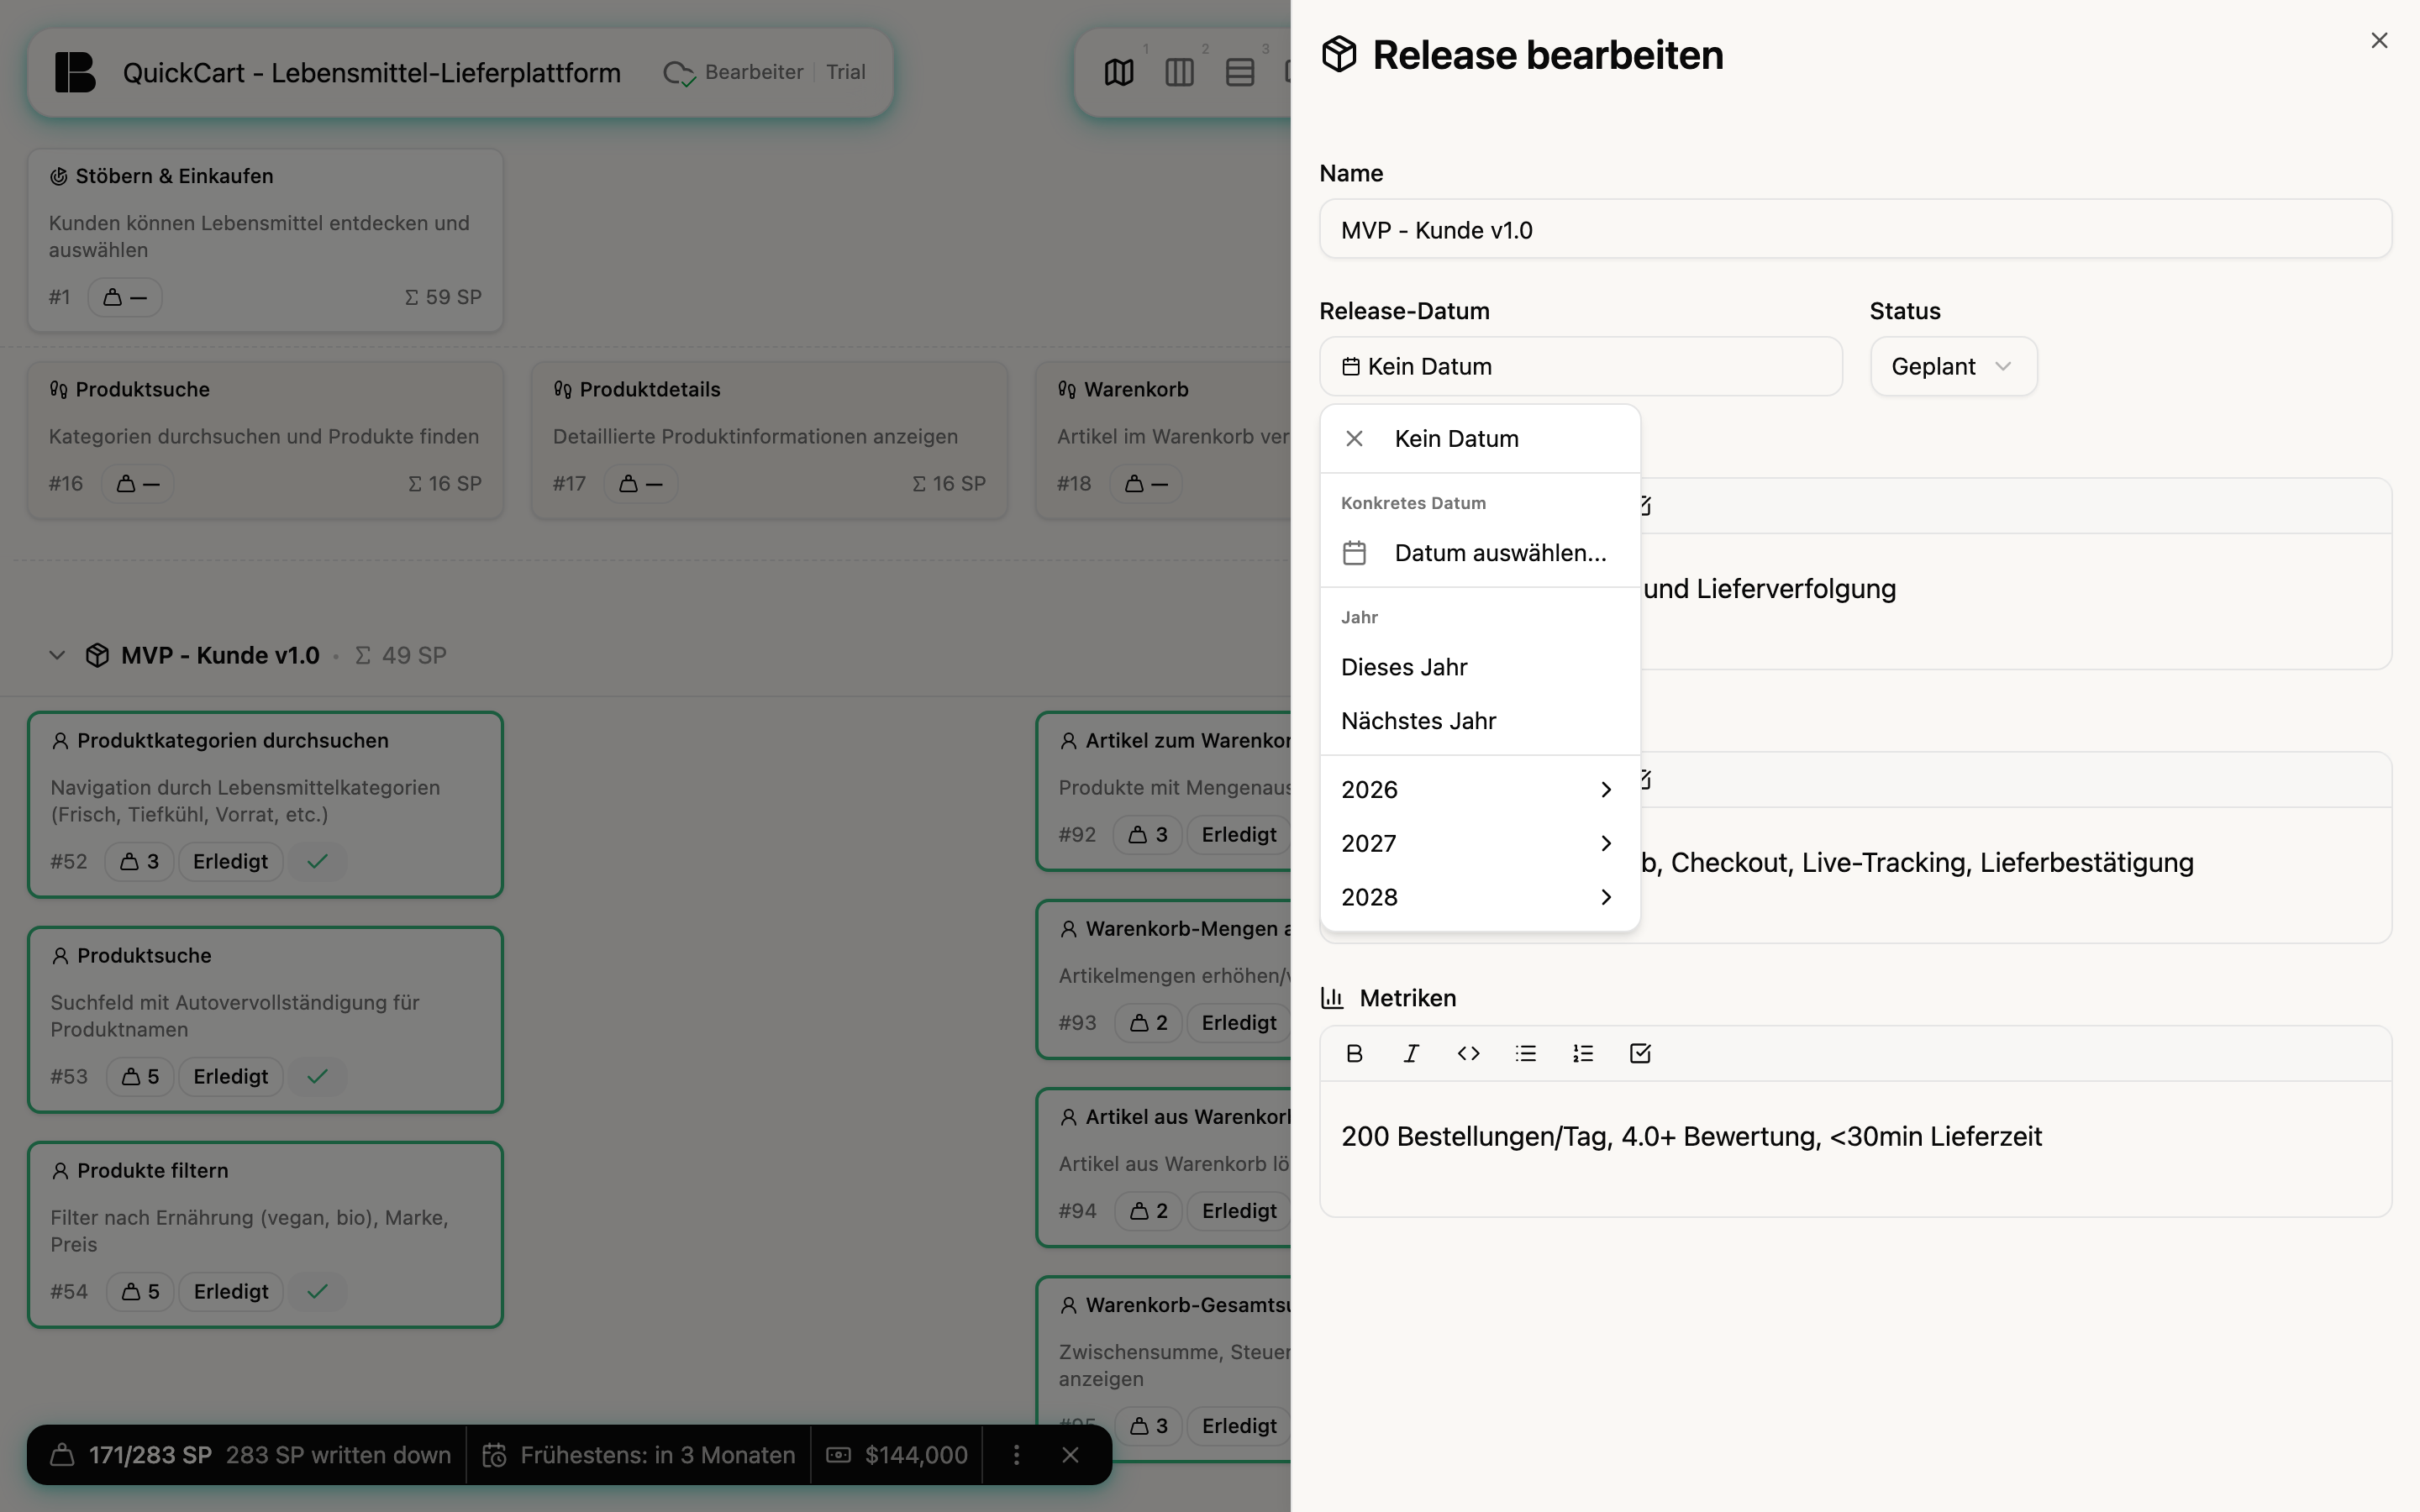Open the Status dropdown showing Geplant

1953,367
